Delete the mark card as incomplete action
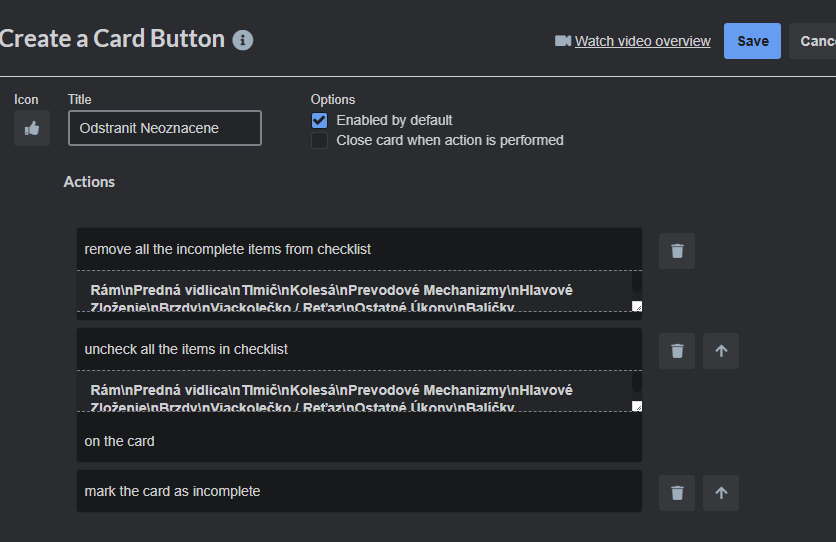The image size is (836, 542). coord(677,493)
